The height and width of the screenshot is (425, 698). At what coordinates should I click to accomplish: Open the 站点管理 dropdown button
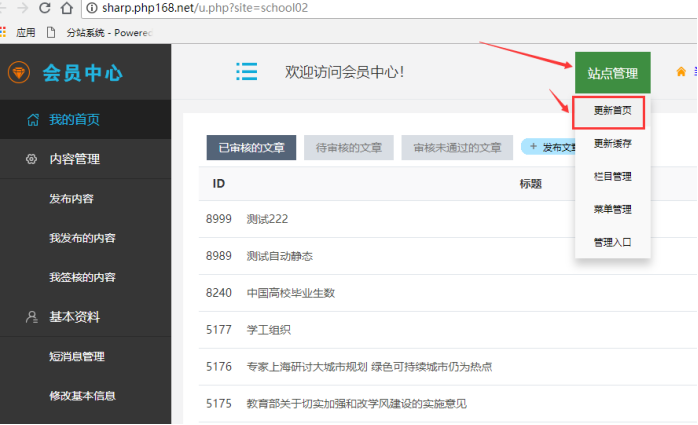[x=612, y=73]
